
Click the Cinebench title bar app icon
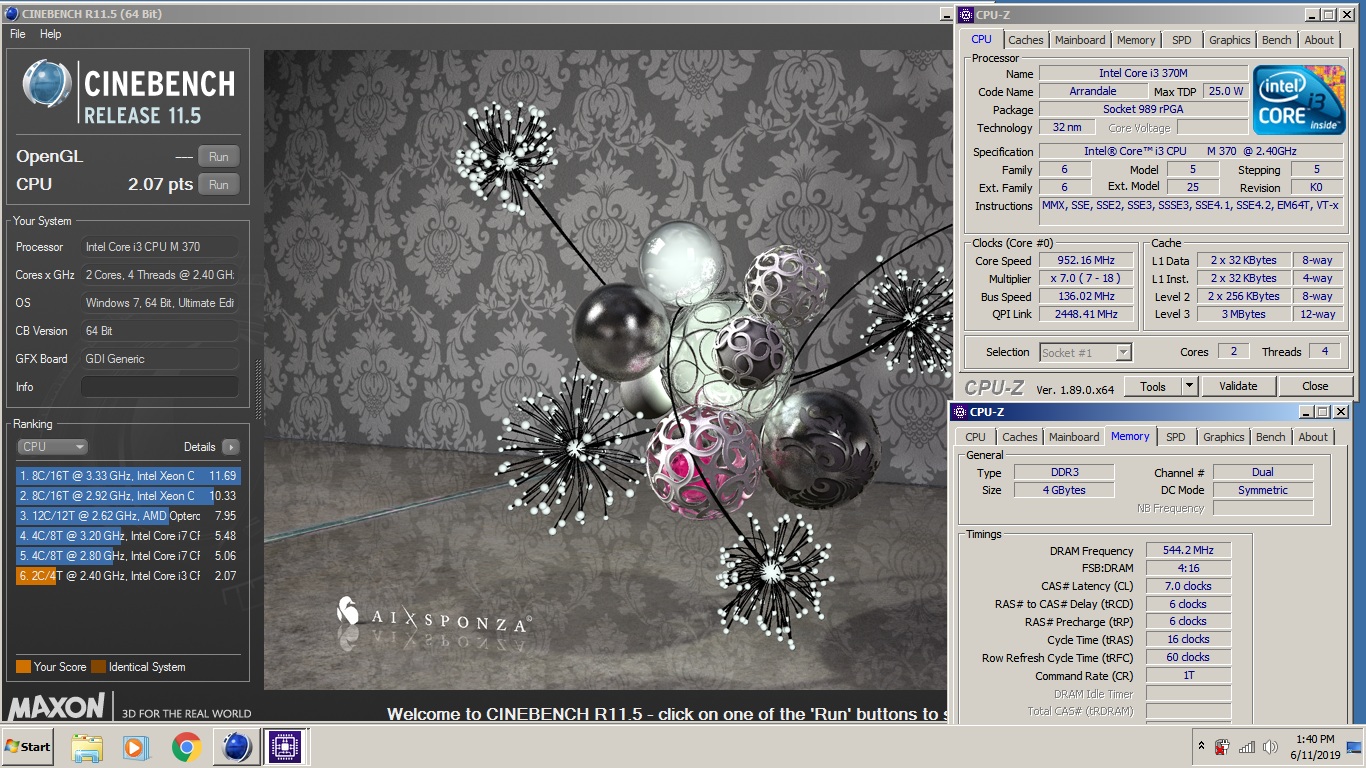[11, 14]
